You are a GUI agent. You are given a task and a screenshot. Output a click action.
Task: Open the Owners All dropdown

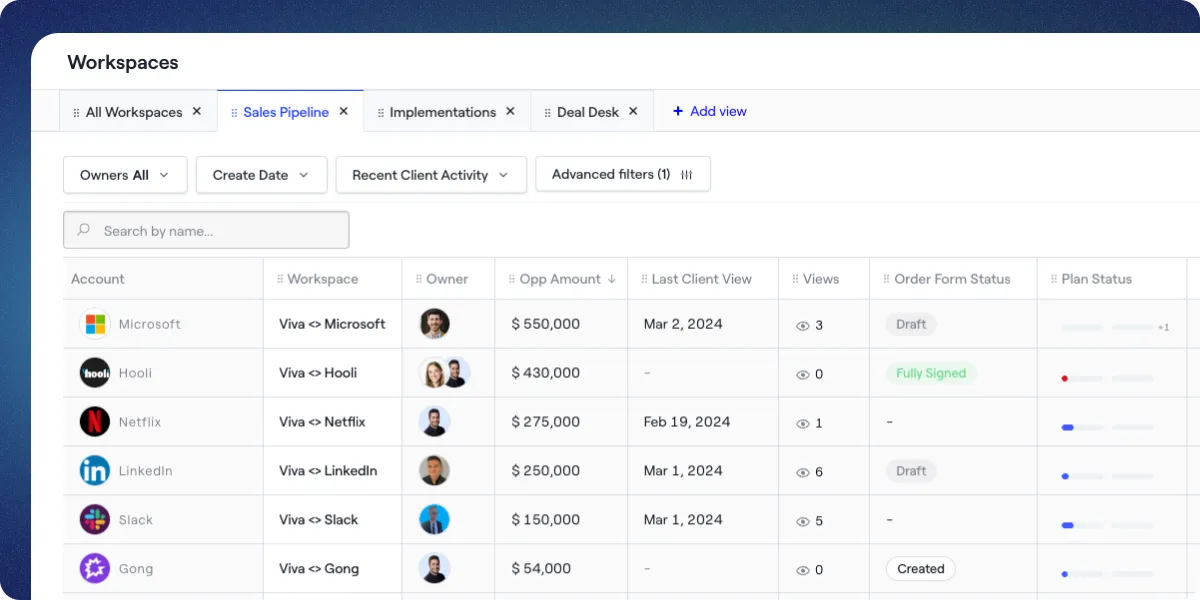(x=125, y=175)
